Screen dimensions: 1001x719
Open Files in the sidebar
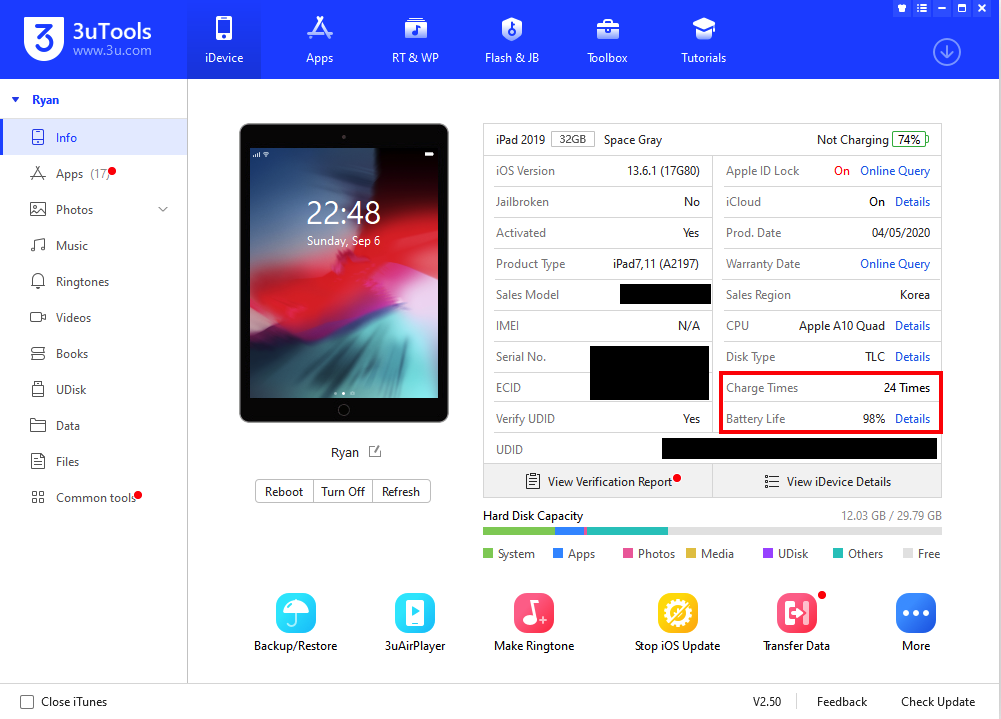[94, 462]
